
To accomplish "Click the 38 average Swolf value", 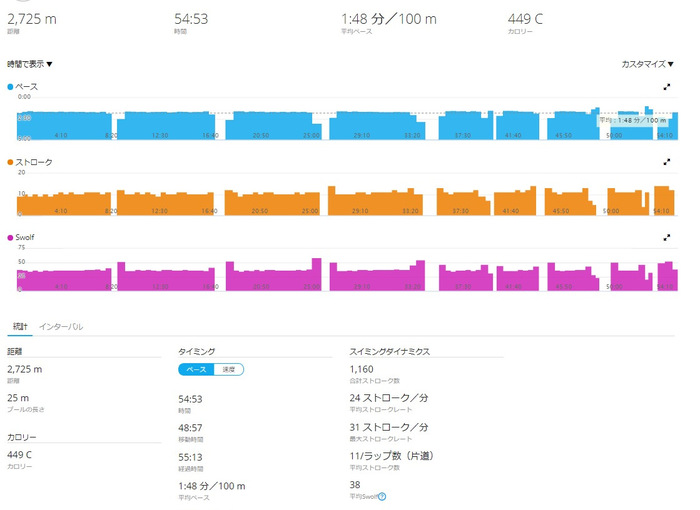I will pos(355,485).
